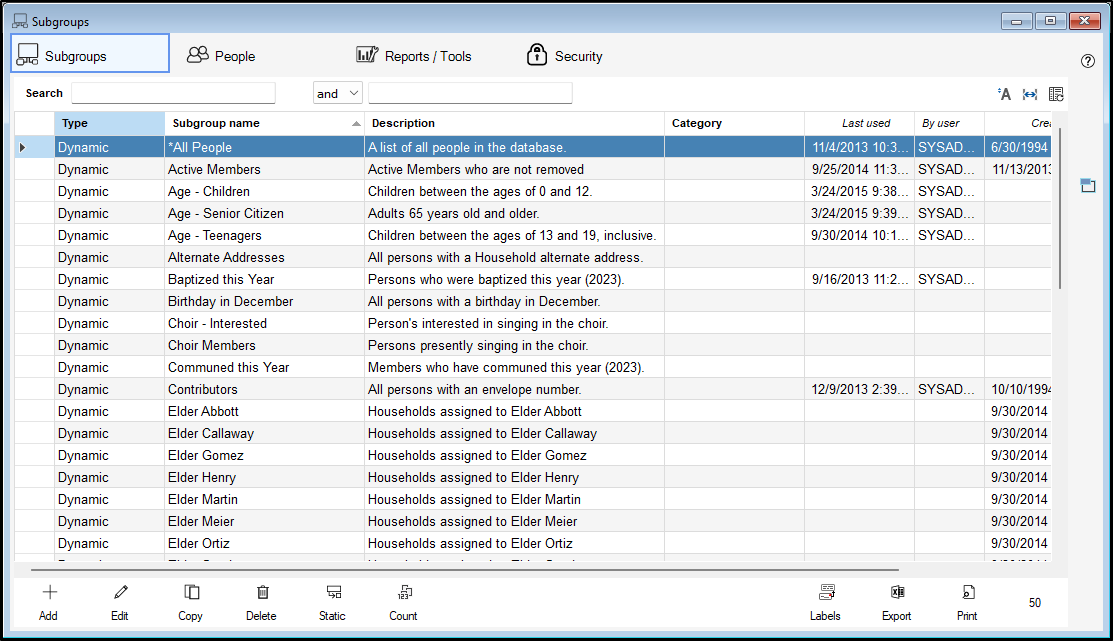1113x641 pixels.
Task: Click the font size icon above grid
Action: point(1004,94)
